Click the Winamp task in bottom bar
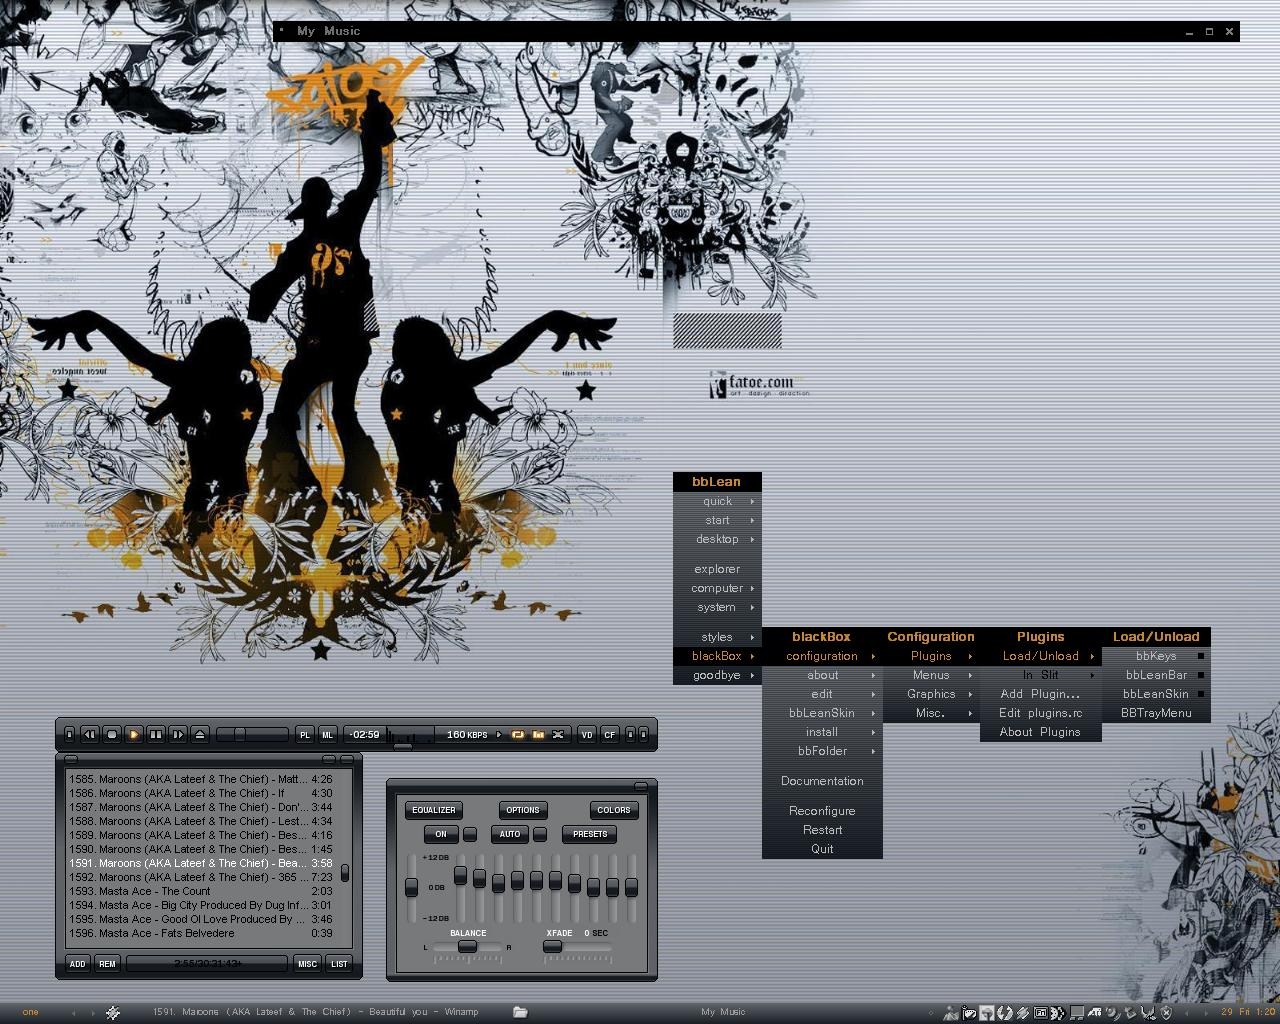The width and height of the screenshot is (1280, 1024). [316, 1012]
